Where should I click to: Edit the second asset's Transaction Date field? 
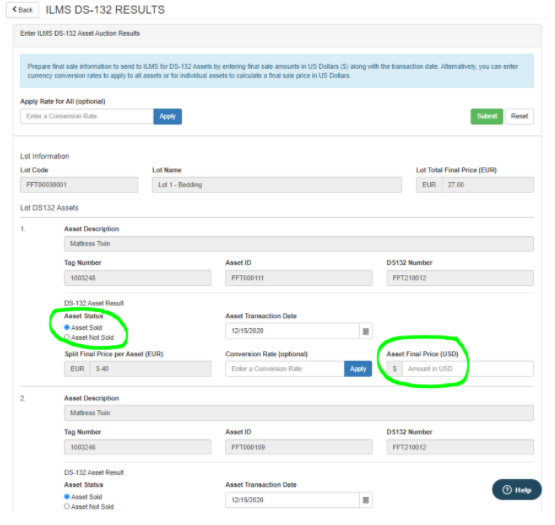point(292,500)
